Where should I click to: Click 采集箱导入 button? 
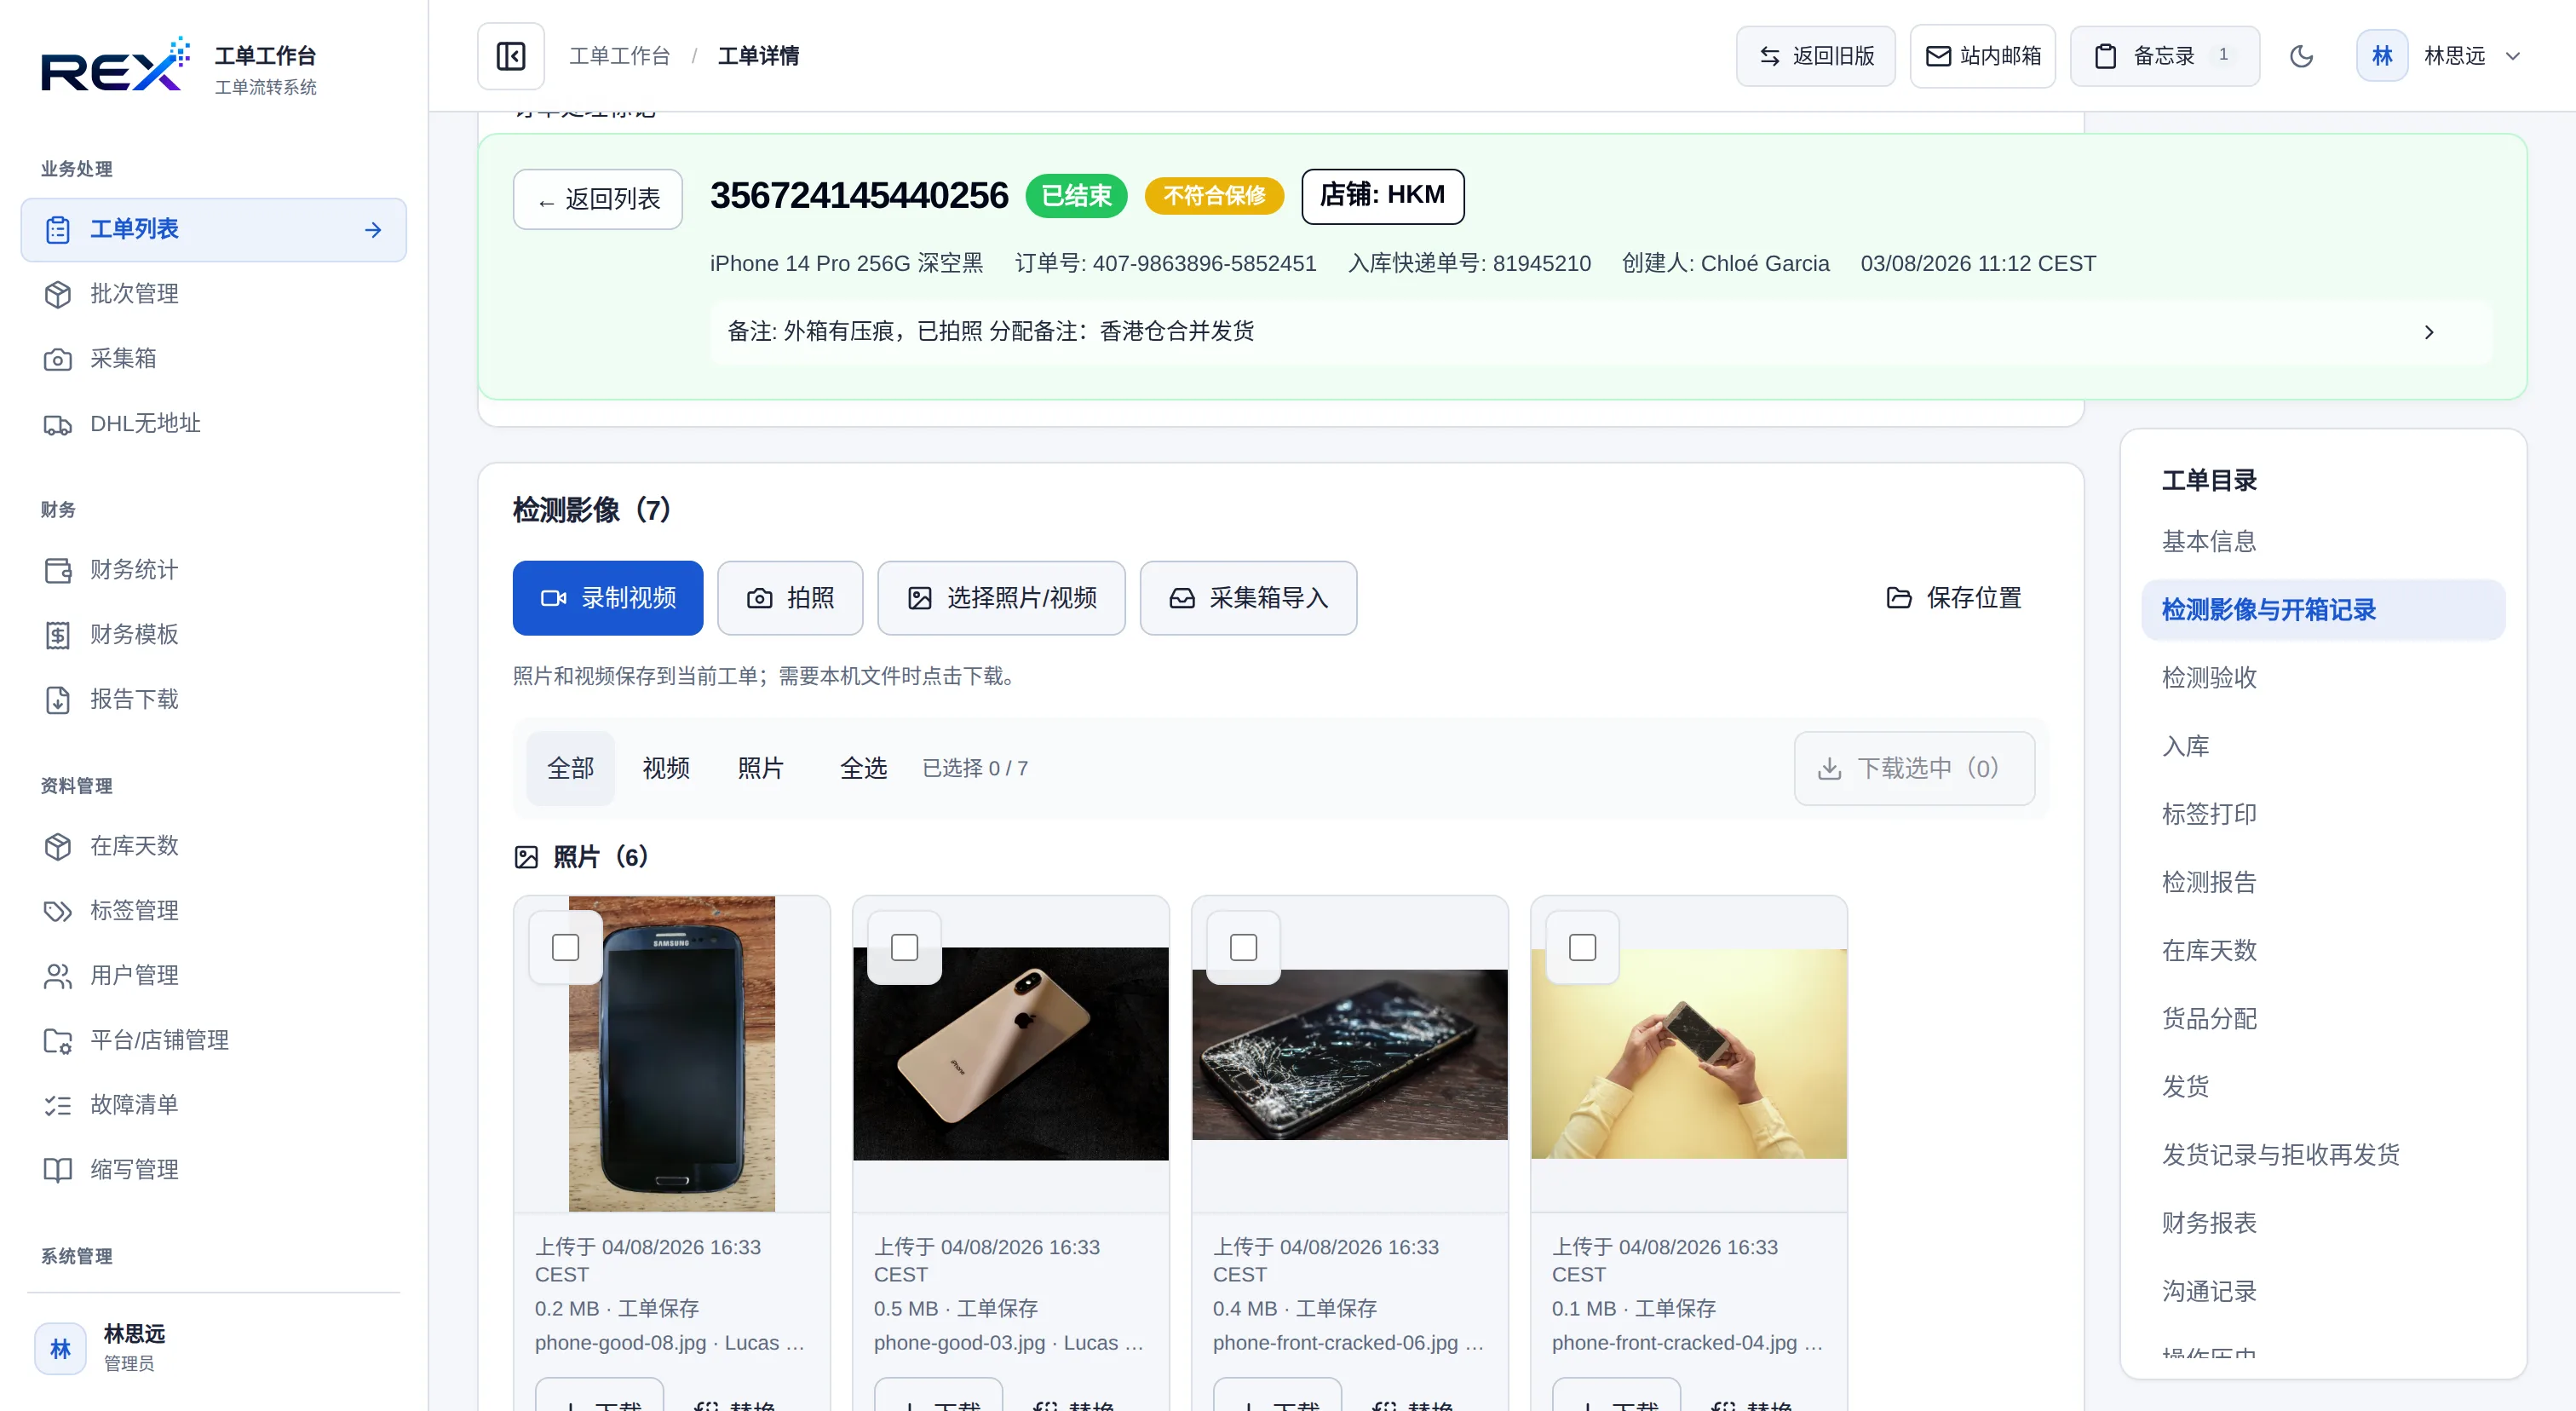pyautogui.click(x=1248, y=598)
